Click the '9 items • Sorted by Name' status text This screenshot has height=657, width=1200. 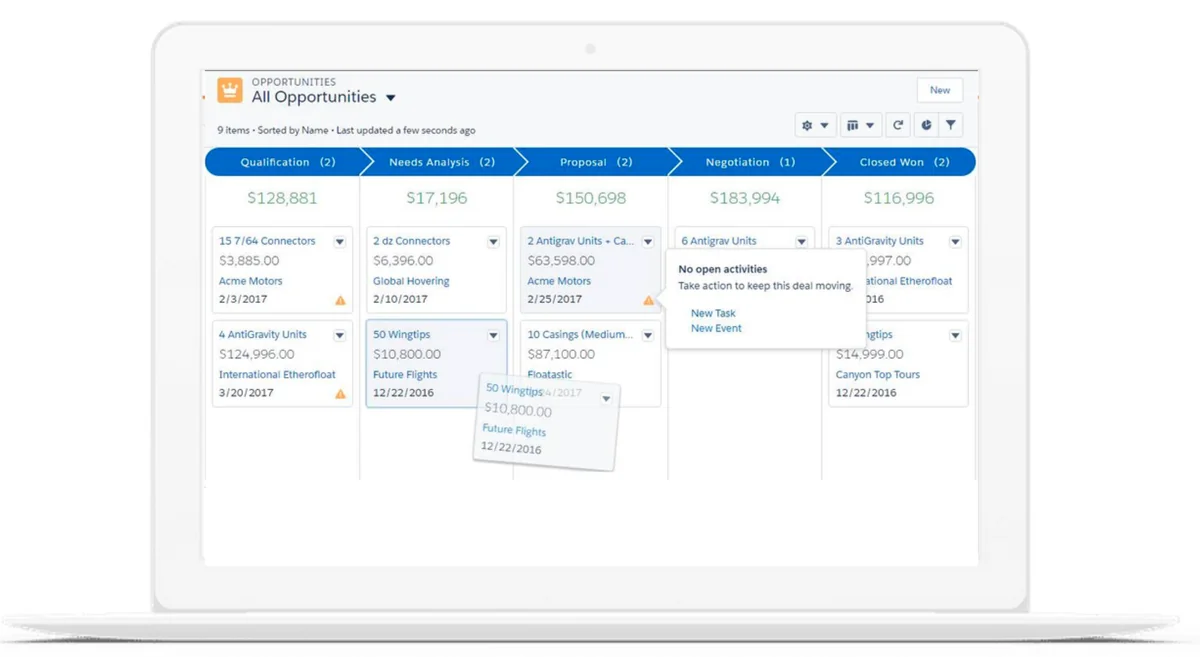[273, 130]
